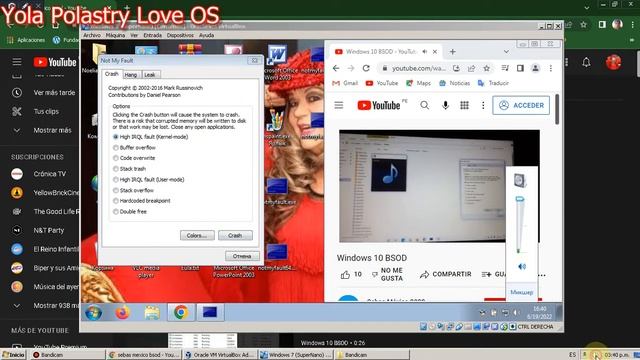Open the Word 2003 desktop shortcut in VM
640x360 pixels.
278,62
